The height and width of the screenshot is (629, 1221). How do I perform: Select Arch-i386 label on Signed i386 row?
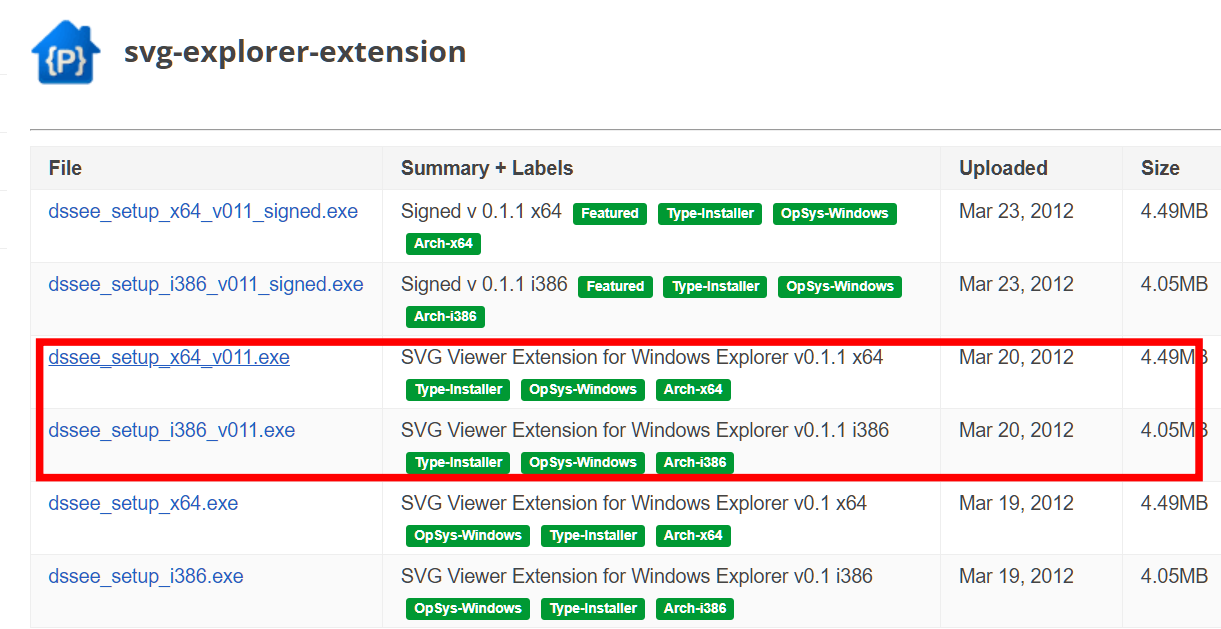[446, 317]
